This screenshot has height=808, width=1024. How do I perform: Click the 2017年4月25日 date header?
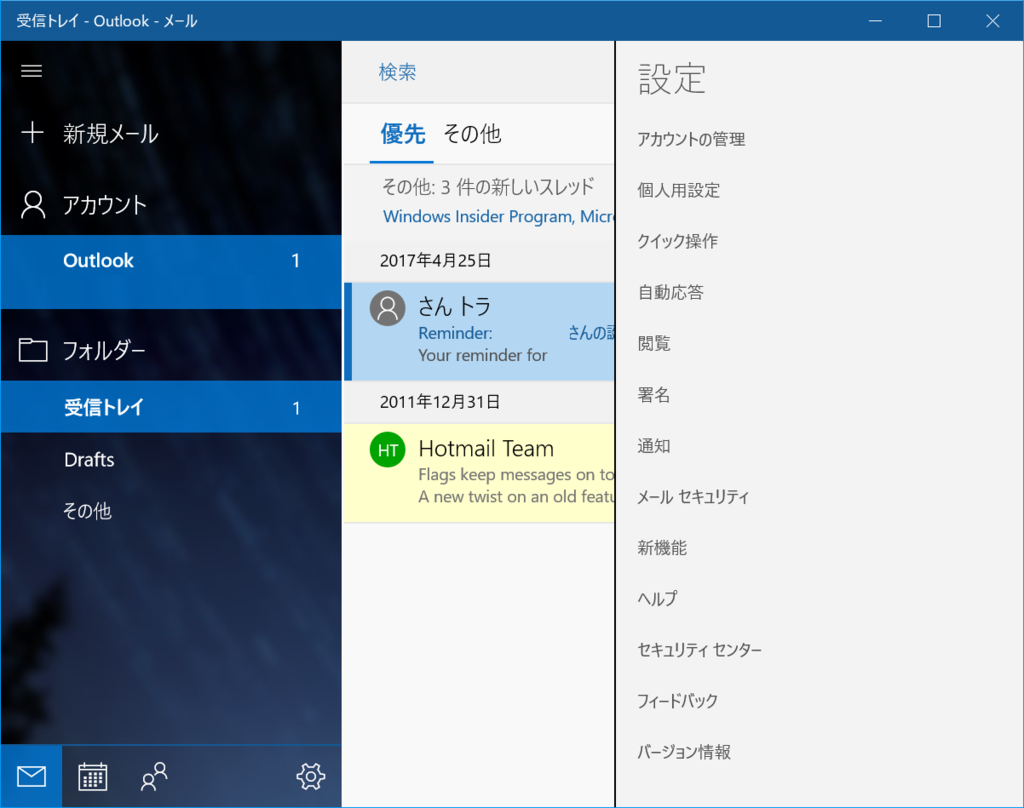435,260
